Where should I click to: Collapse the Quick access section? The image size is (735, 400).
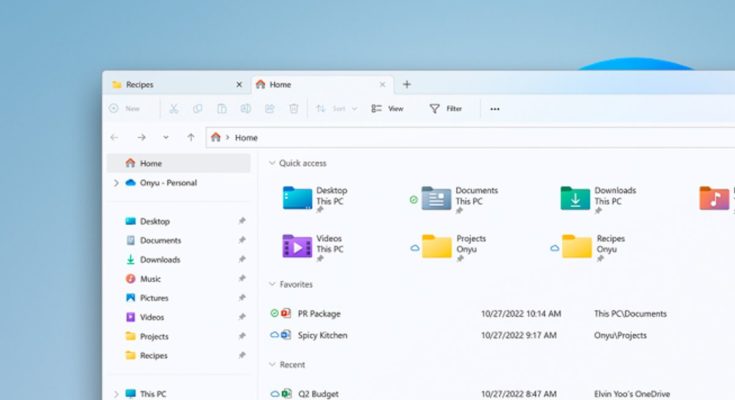coord(271,163)
